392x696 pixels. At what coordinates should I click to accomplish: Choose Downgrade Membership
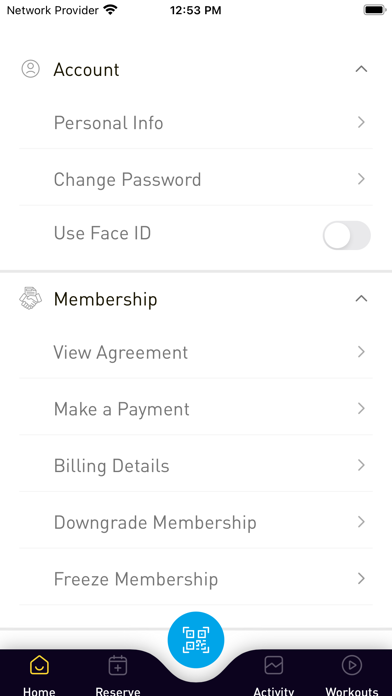[196, 522]
